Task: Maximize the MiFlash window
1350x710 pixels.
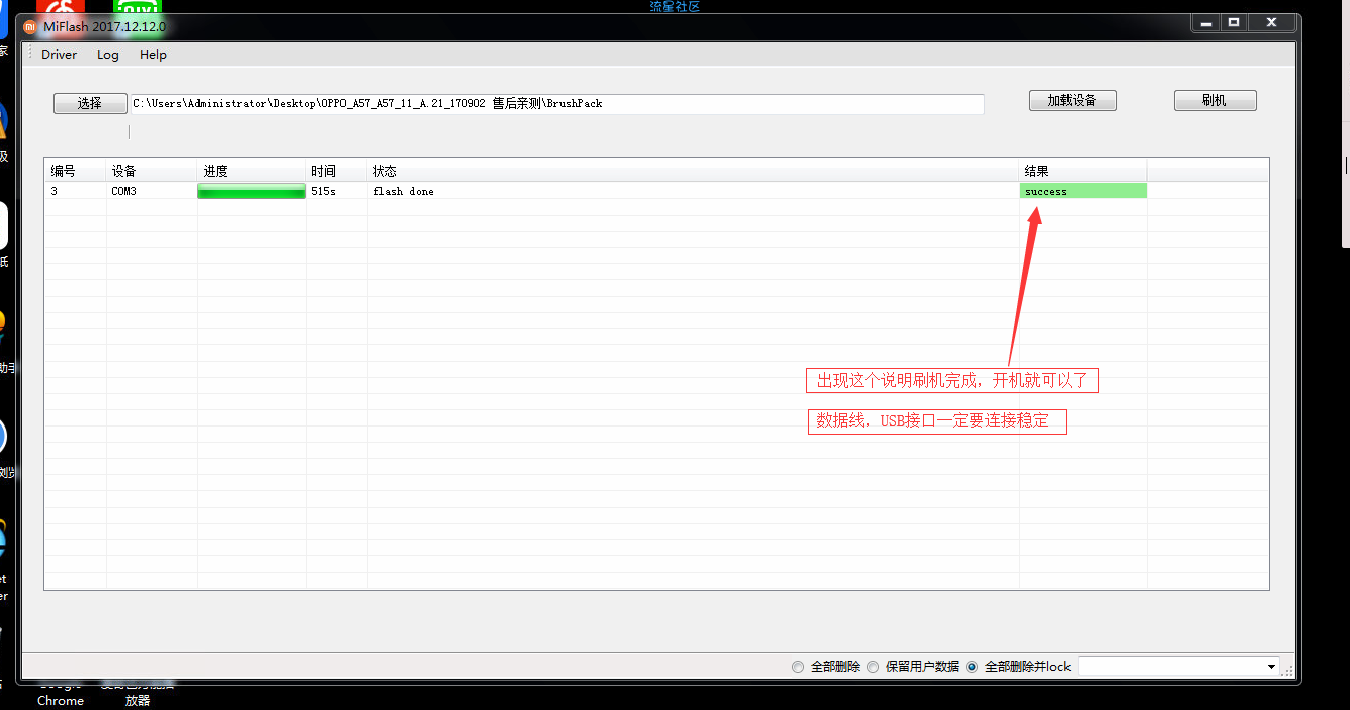Action: click(1234, 22)
